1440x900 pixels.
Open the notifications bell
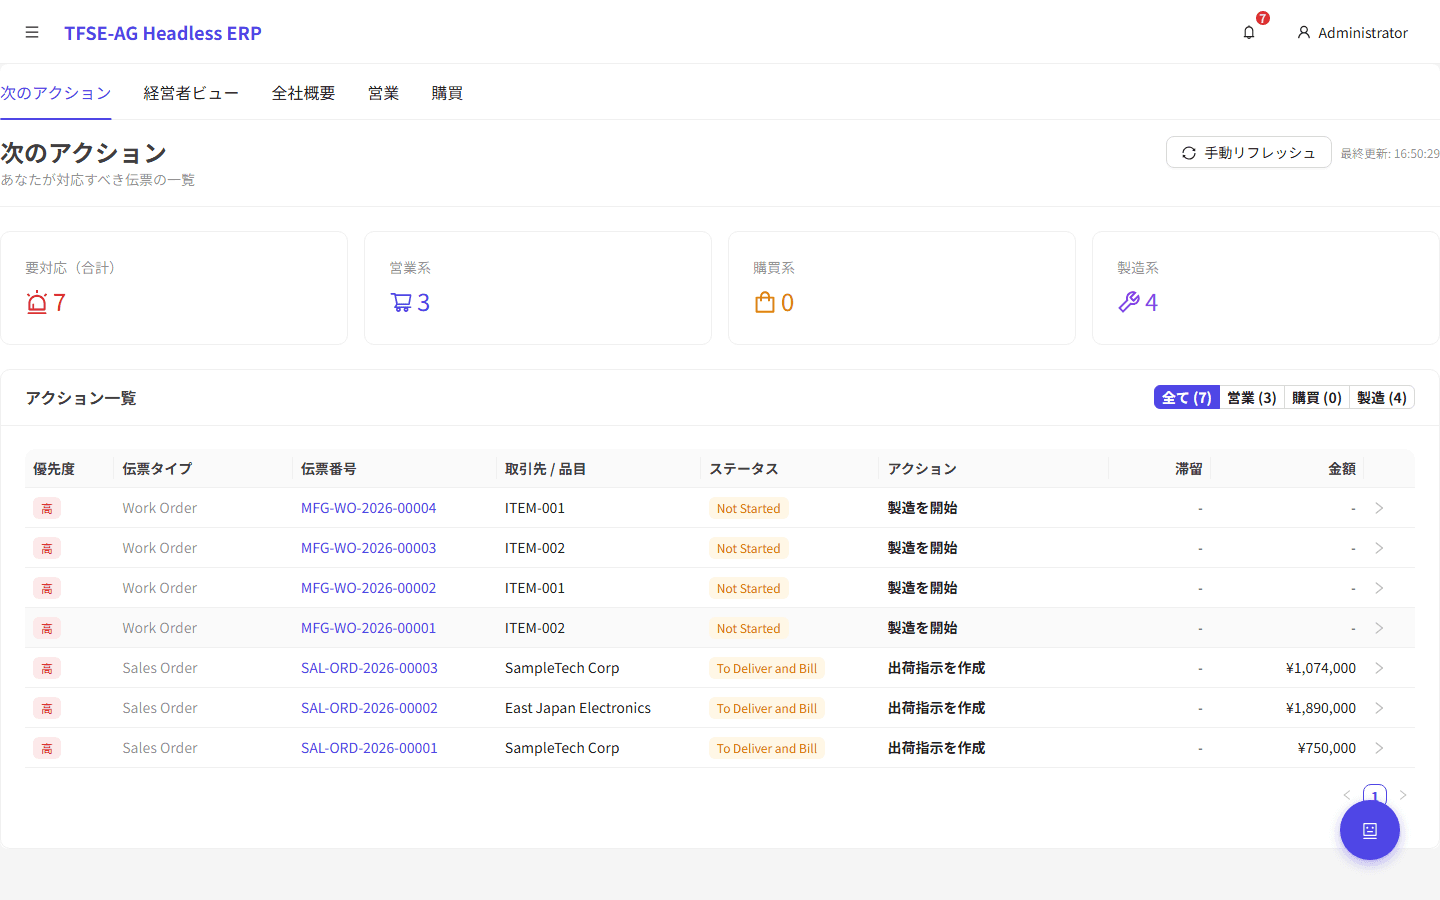click(1249, 33)
